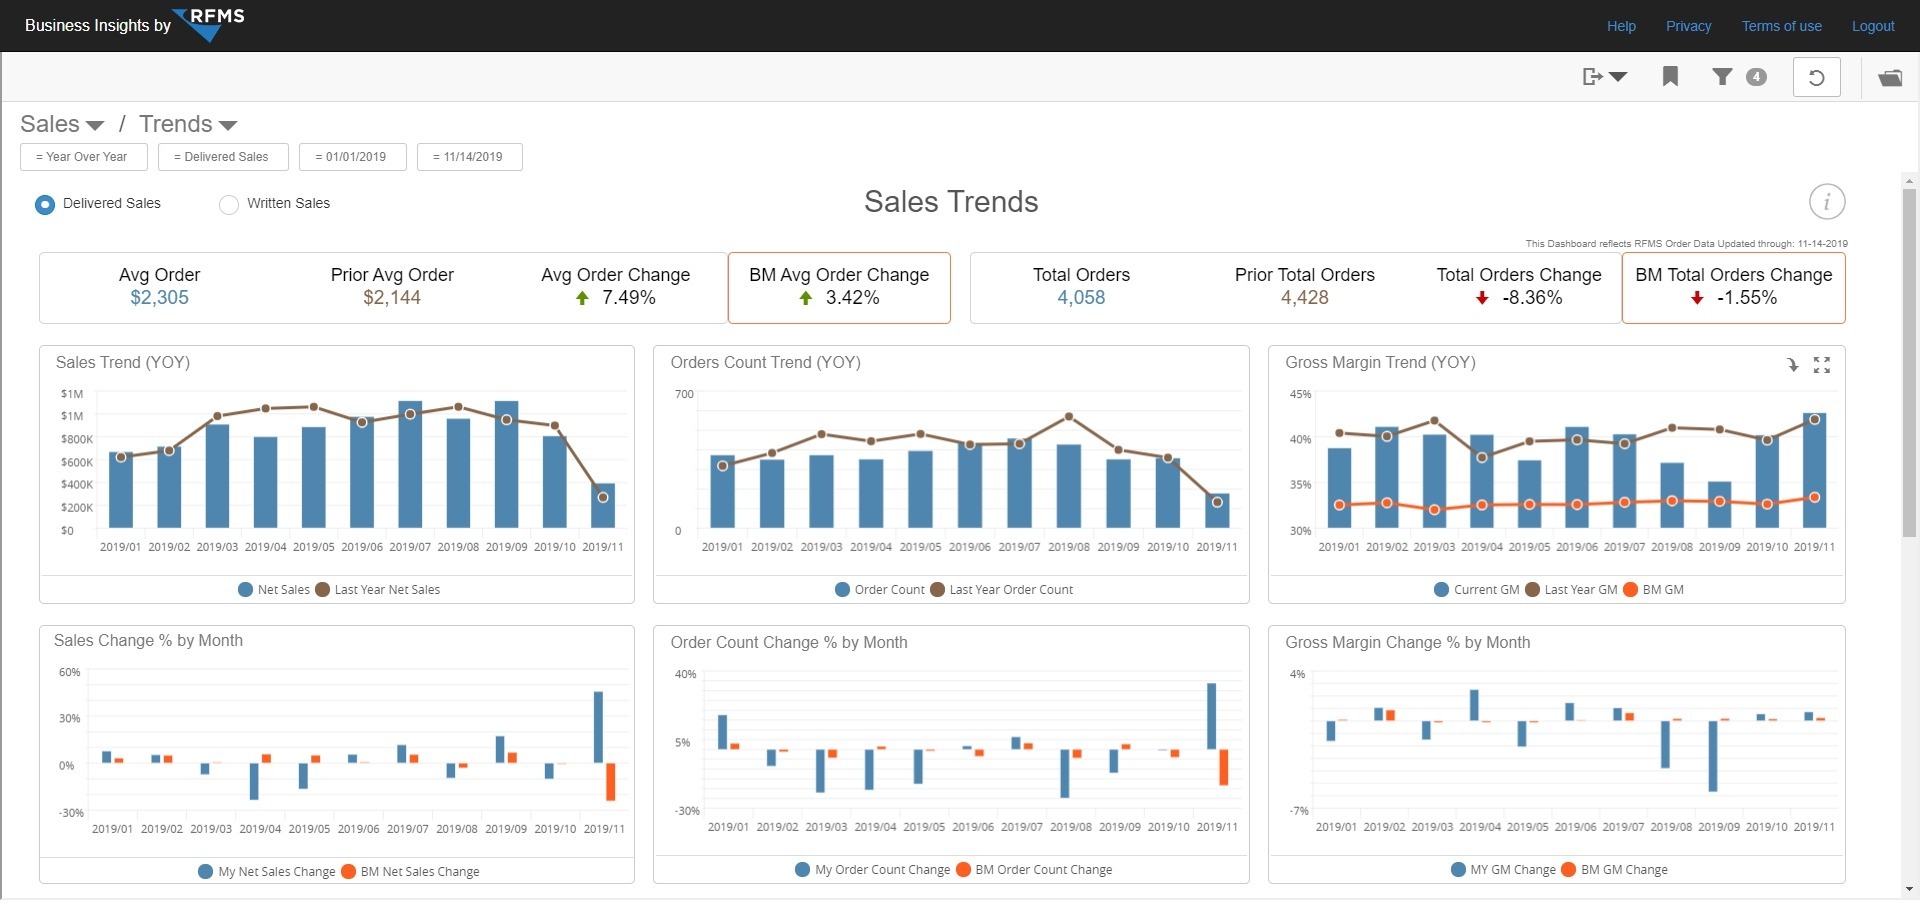The height and width of the screenshot is (920, 1920).
Task: Click the Logout link
Action: (x=1873, y=26)
